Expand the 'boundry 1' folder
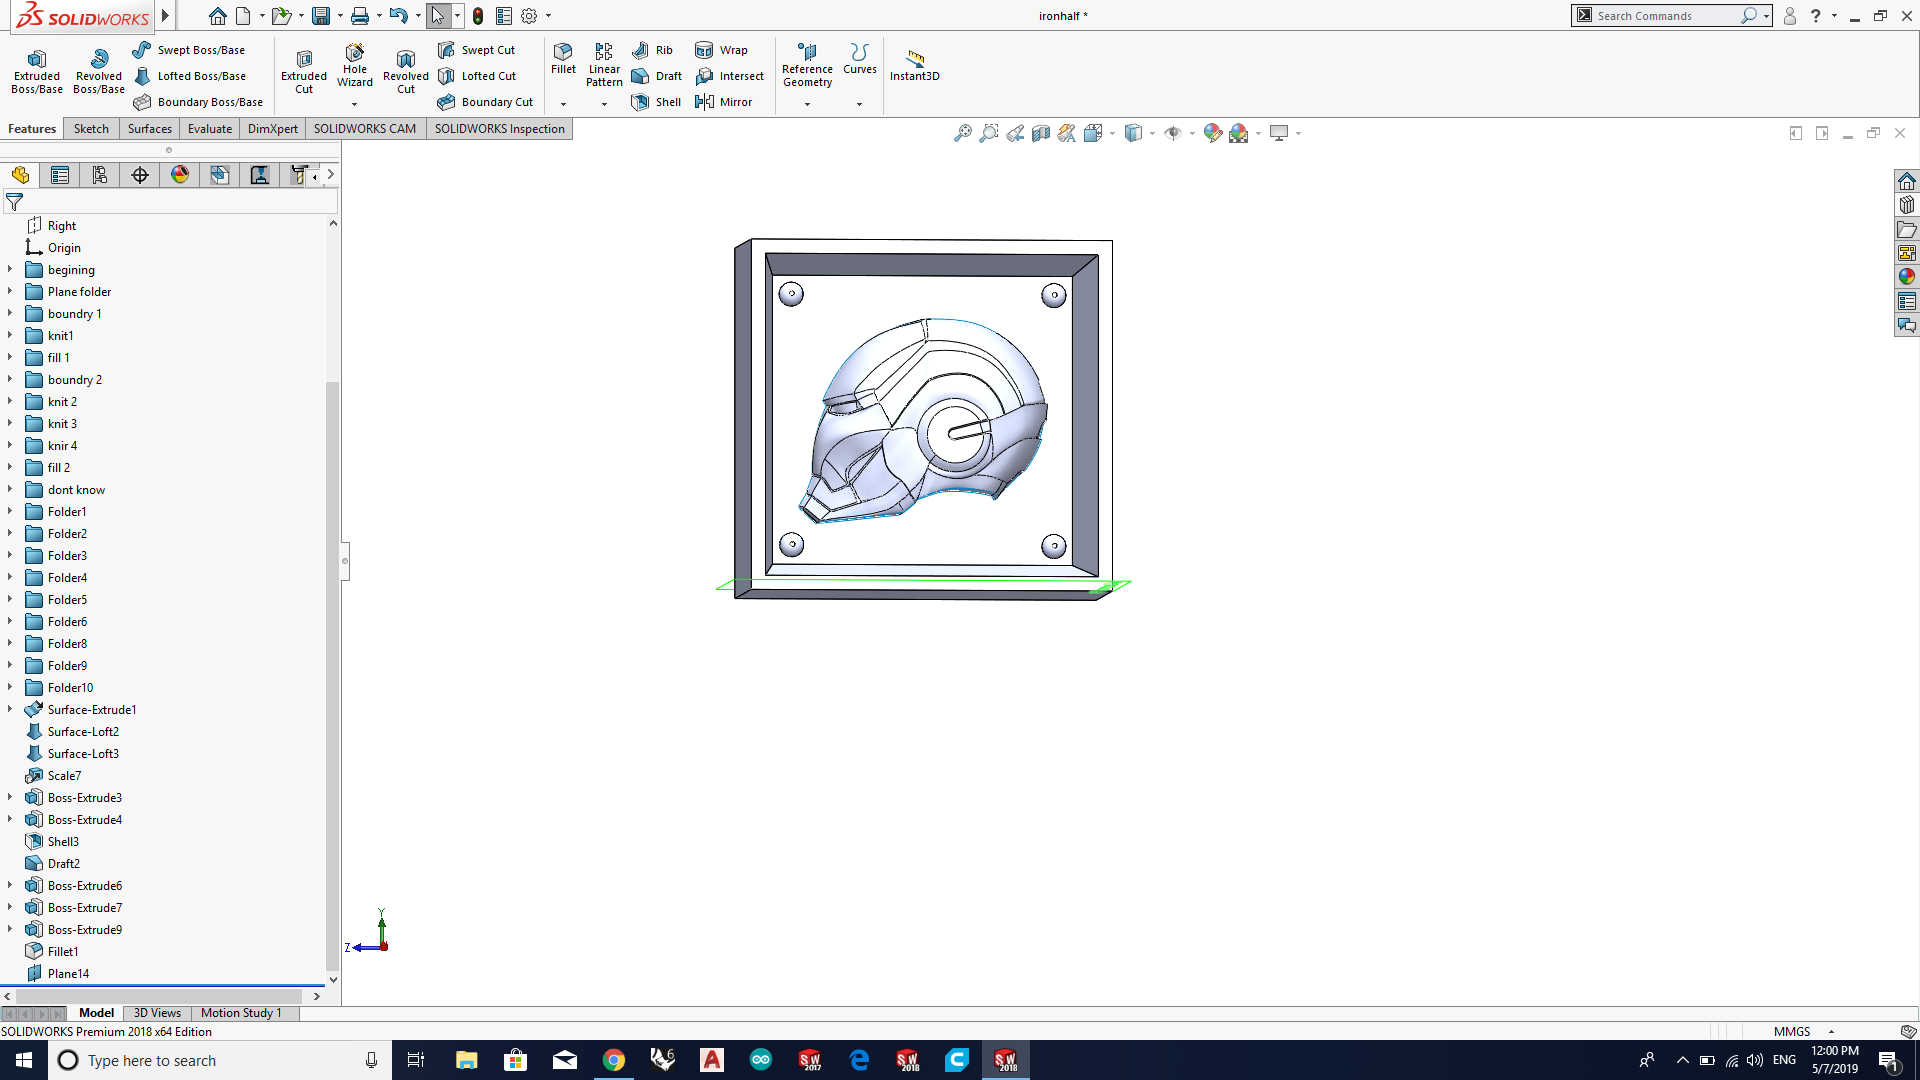 tap(10, 313)
